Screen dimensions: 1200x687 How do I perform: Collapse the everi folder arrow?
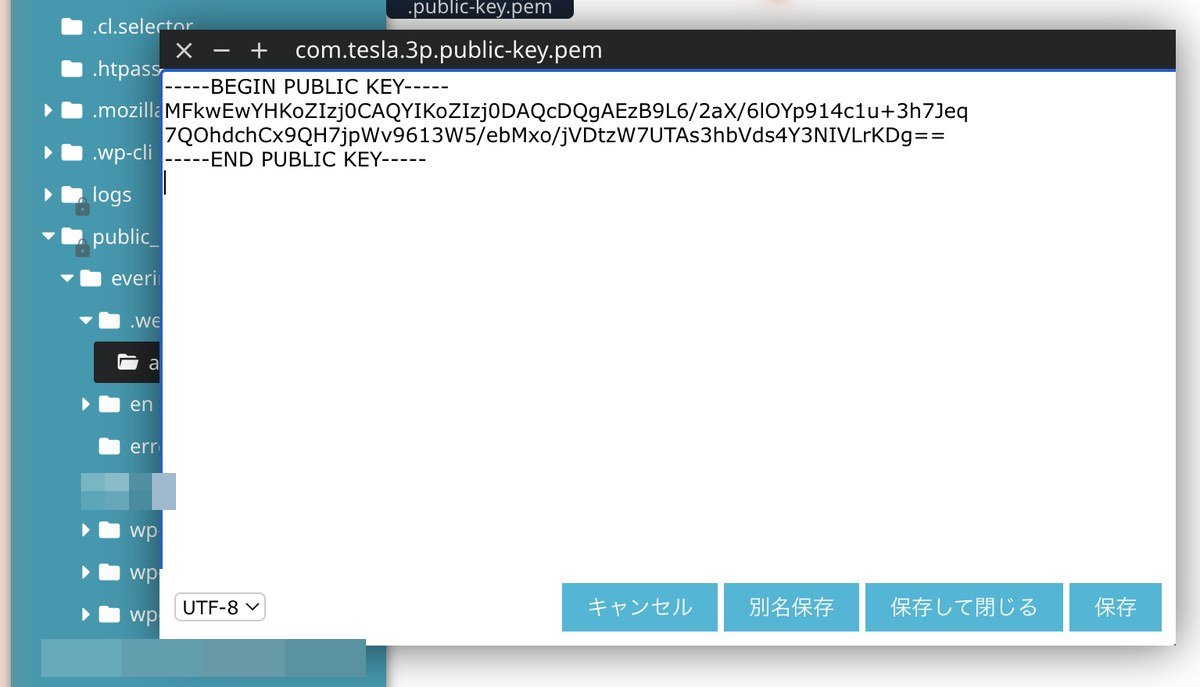point(67,279)
